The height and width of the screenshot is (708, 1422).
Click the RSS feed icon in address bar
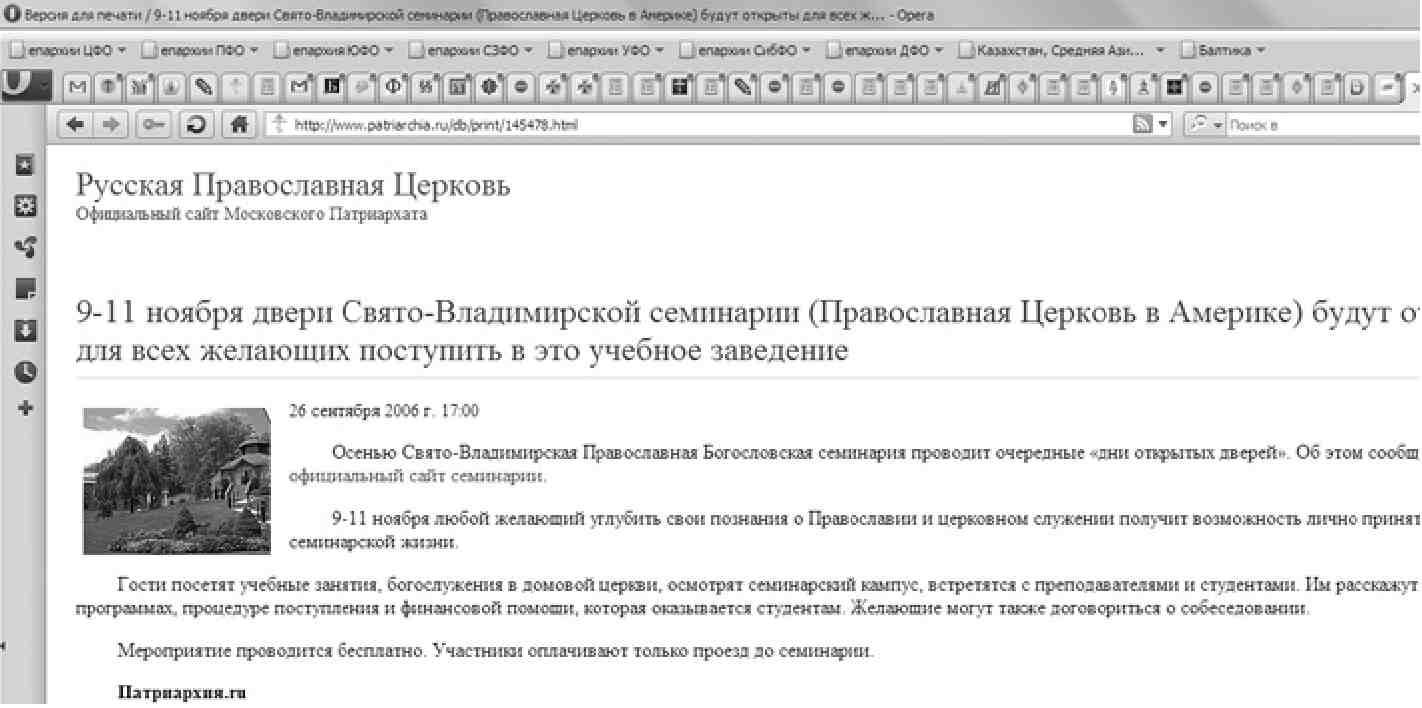point(1143,125)
